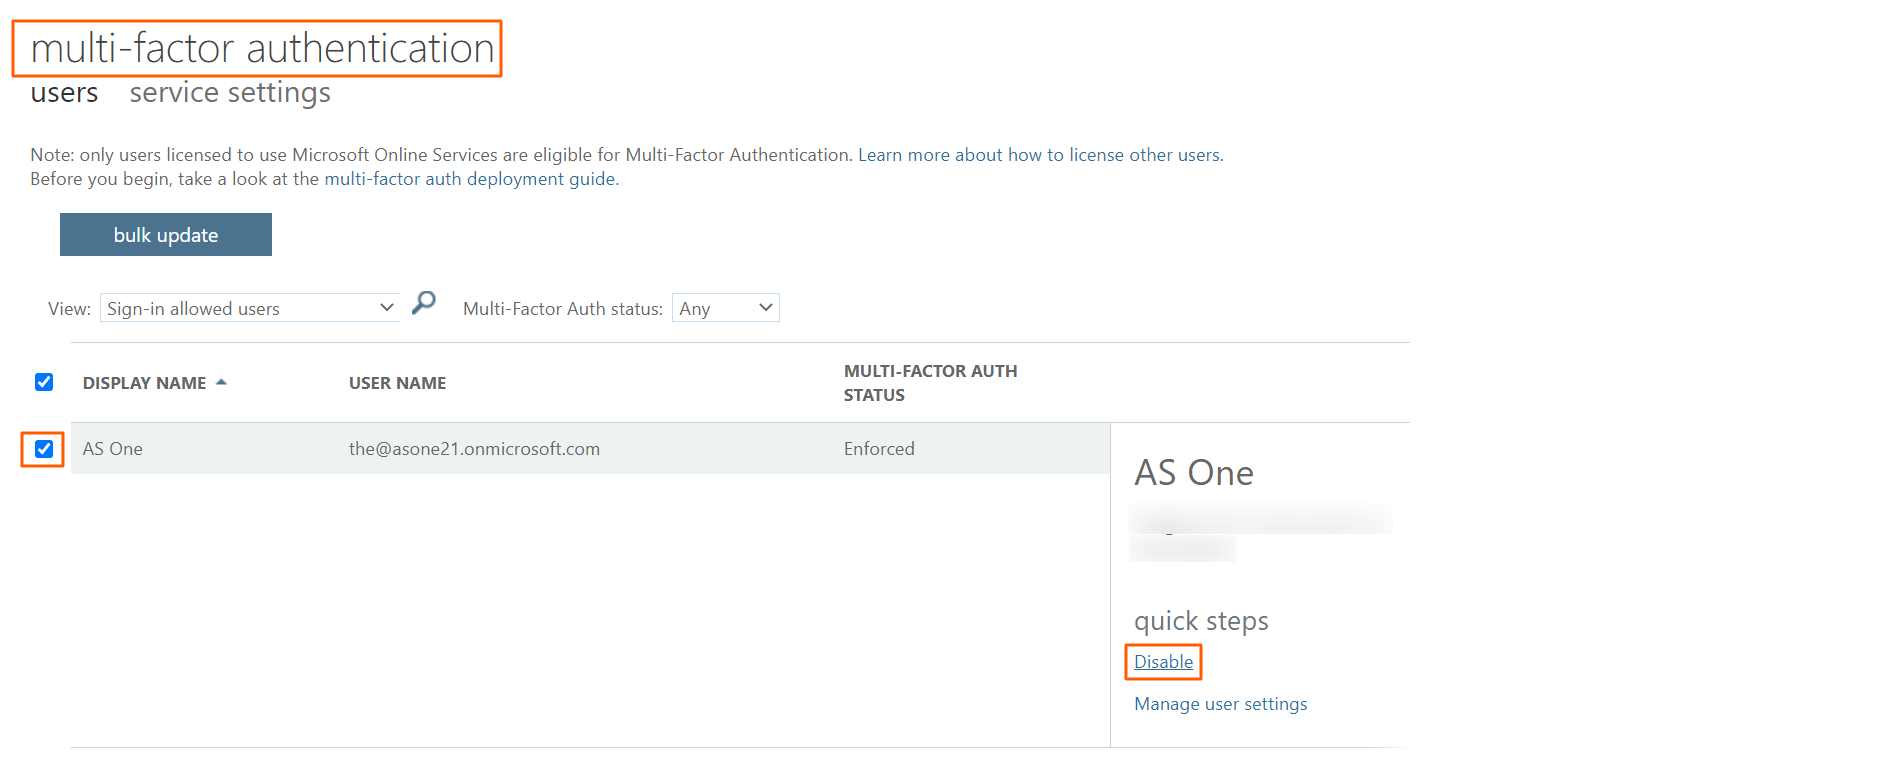Expand the Multi-Factor Auth status dropdown

[725, 308]
